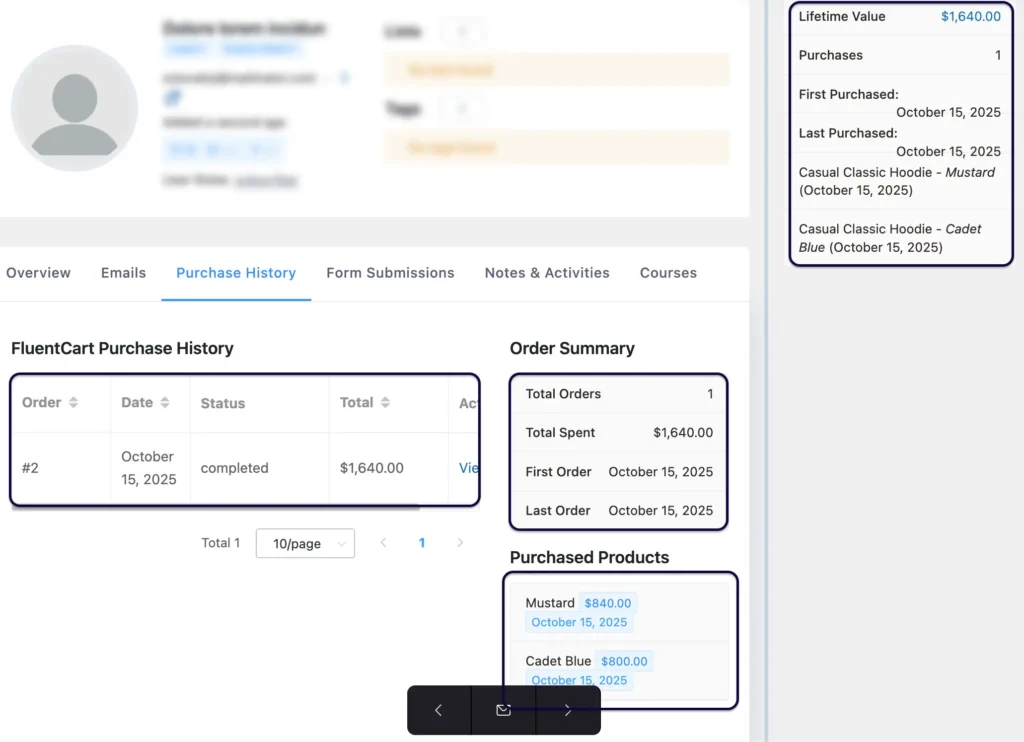Open the Notes & Activities tab
1024x742 pixels.
point(547,272)
